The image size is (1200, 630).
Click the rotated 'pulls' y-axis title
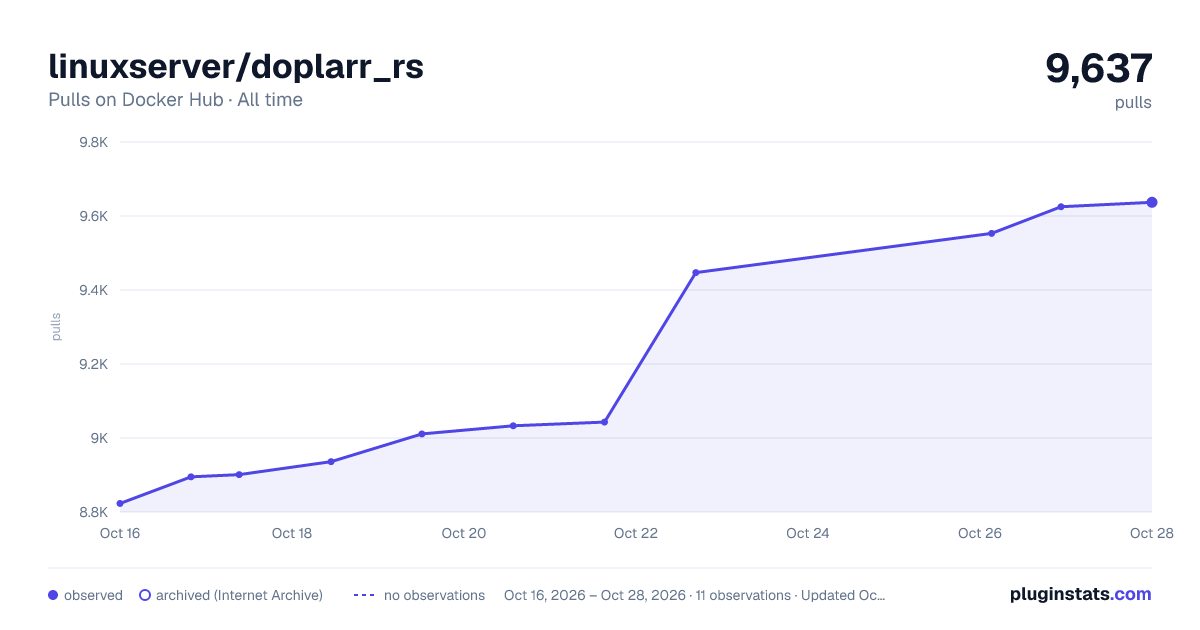[57, 327]
